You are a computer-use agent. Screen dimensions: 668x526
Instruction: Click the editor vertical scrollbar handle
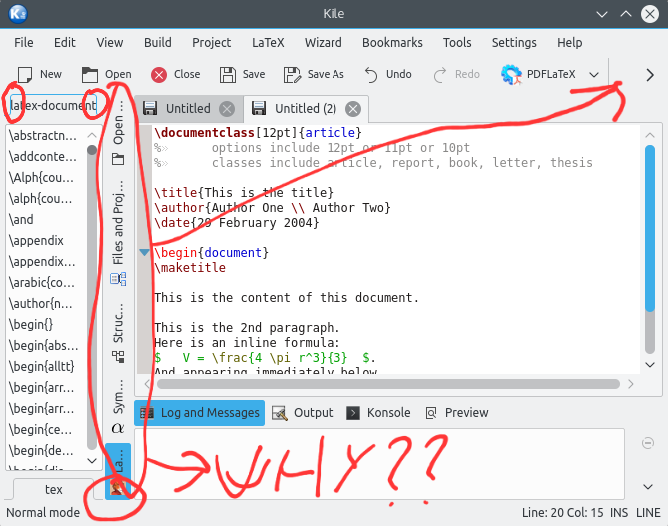650,228
